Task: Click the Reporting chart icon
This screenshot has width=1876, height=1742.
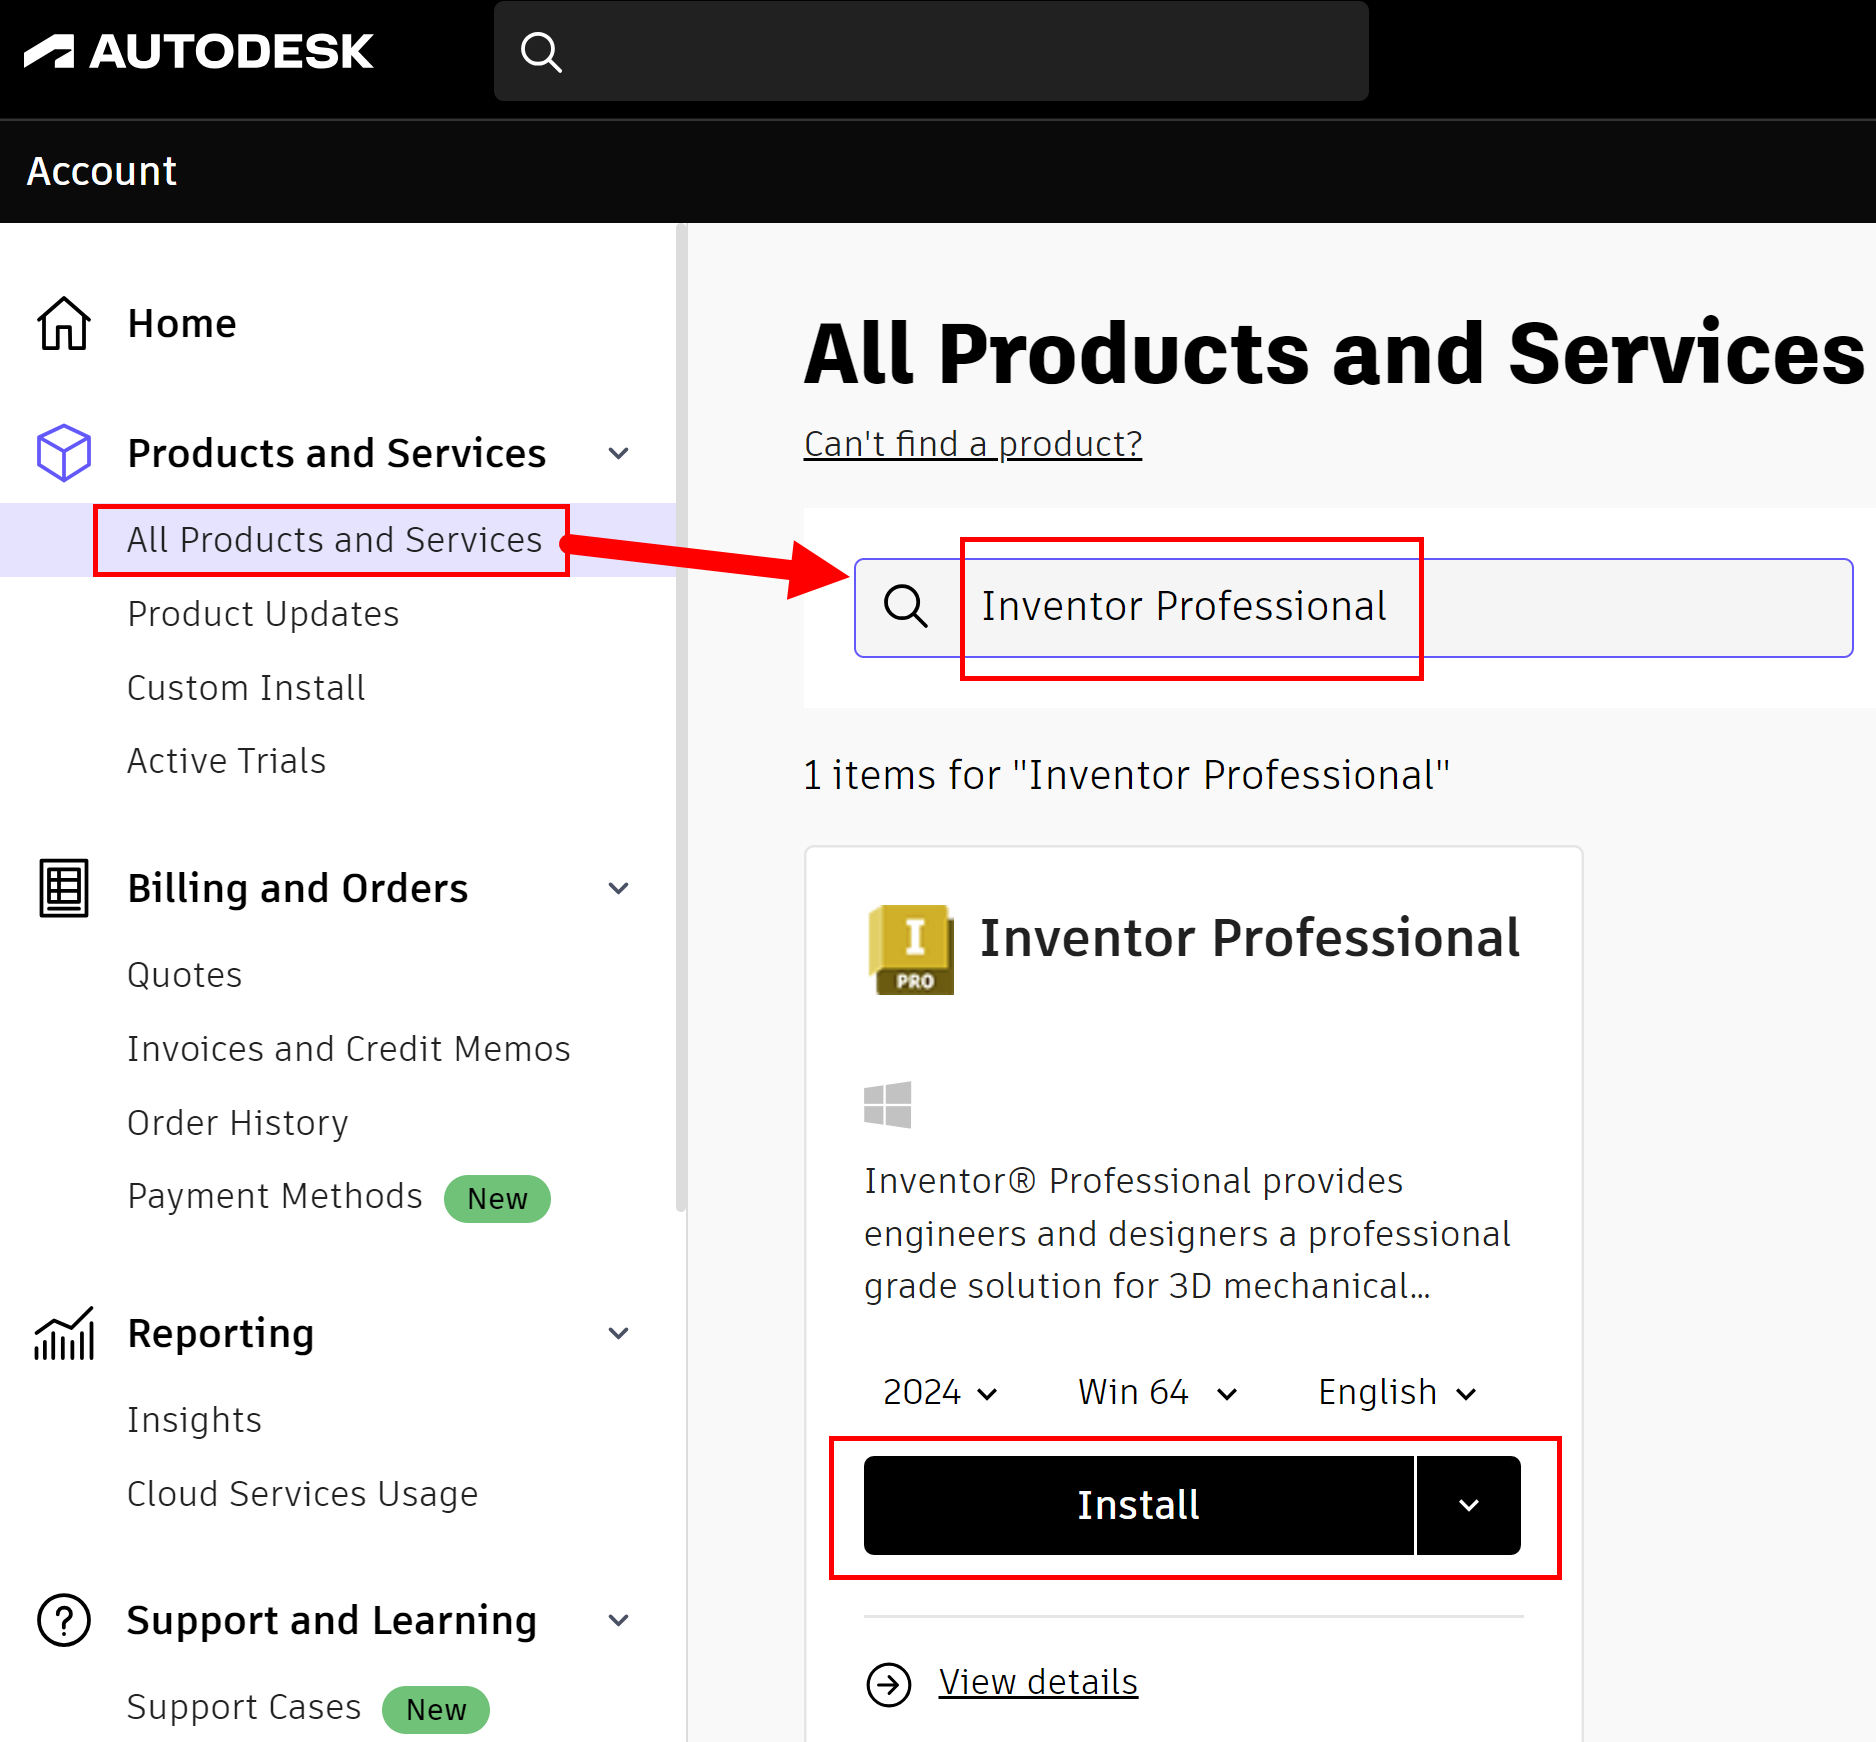Action: point(62,1333)
